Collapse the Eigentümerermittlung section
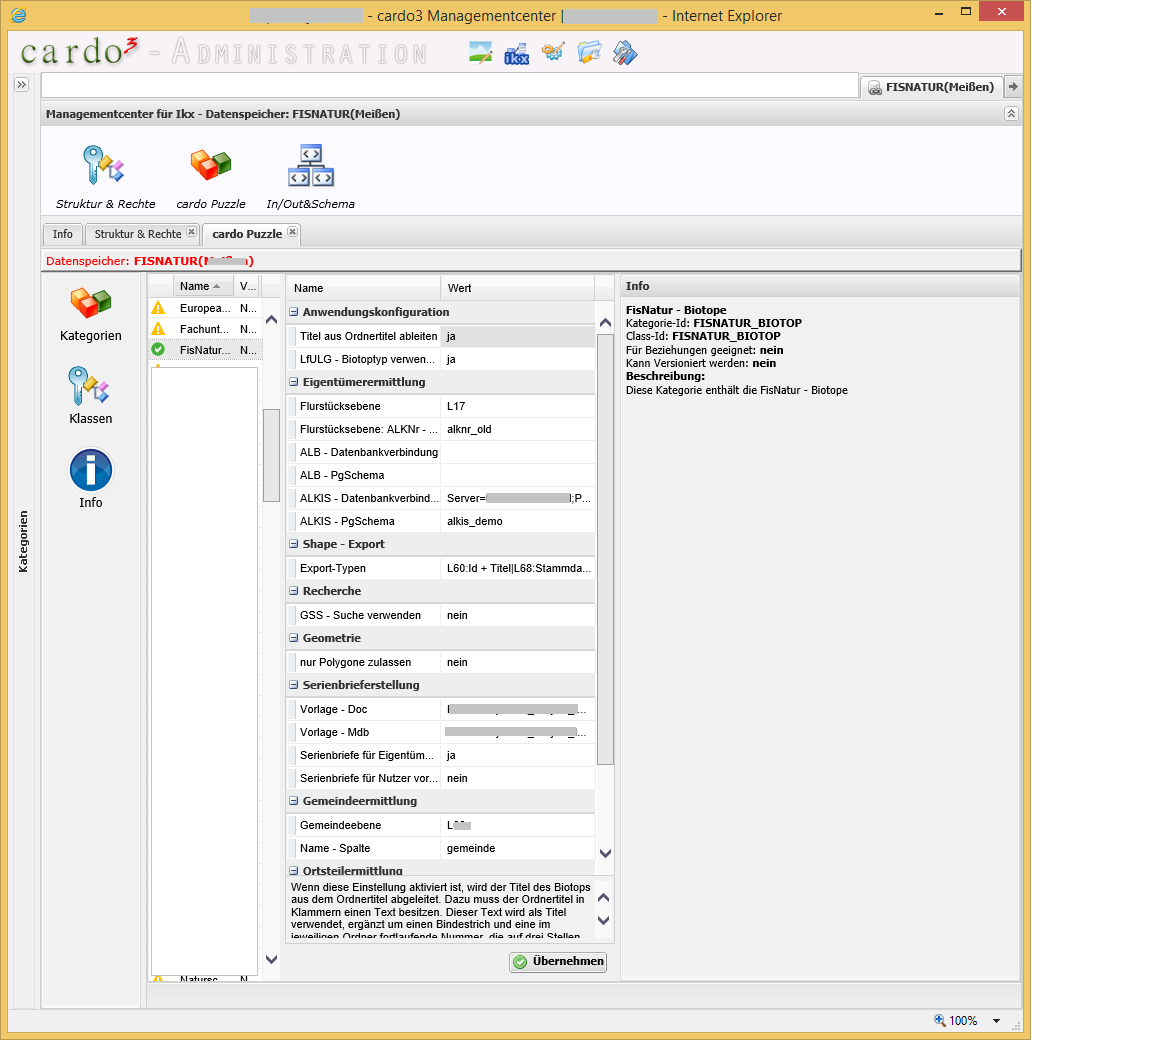 pos(294,382)
